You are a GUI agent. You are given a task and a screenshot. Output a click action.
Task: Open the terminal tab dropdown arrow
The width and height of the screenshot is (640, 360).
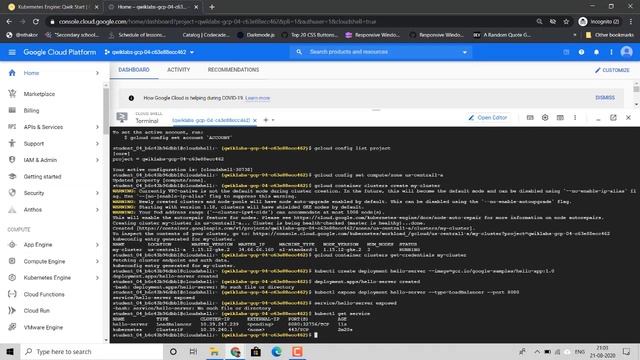(x=273, y=120)
